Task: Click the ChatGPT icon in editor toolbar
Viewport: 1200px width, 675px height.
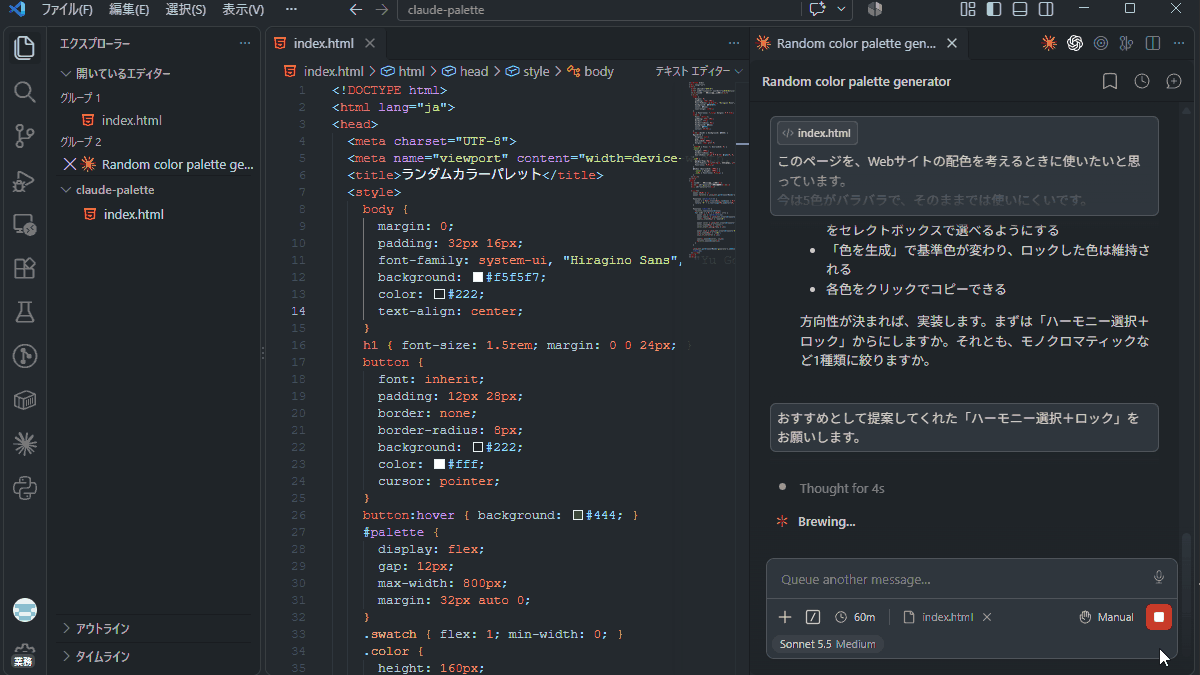Action: pos(1075,43)
